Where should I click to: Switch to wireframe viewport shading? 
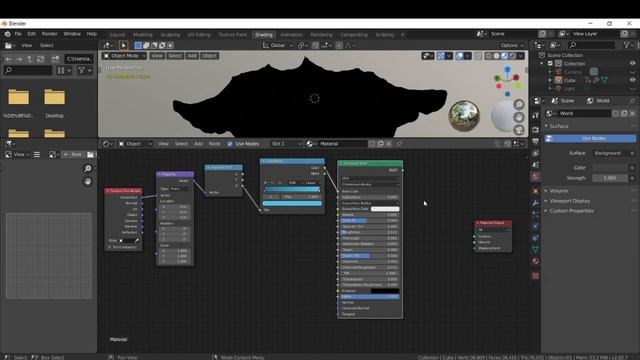pos(489,56)
